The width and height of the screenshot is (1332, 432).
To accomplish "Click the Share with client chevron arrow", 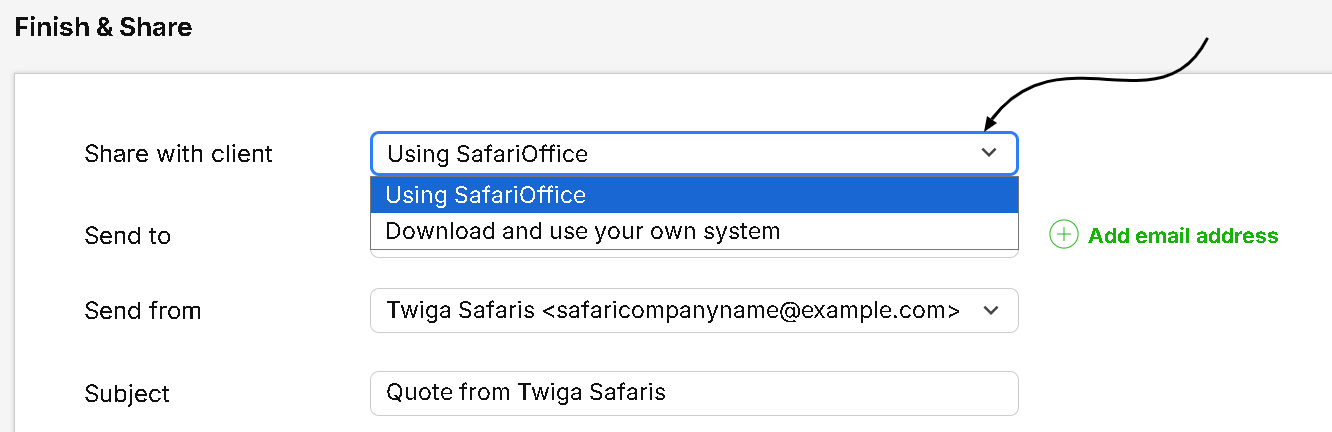I will tap(989, 153).
